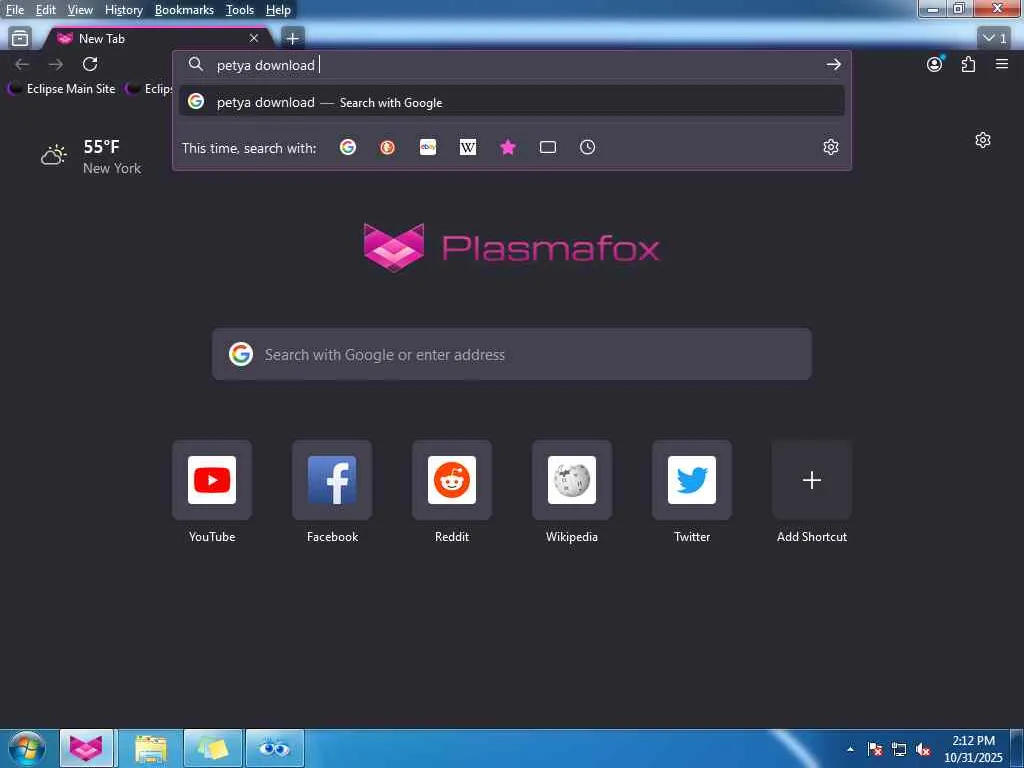The width and height of the screenshot is (1024, 768).
Task: Open Windows Explorer from taskbar
Action: pyautogui.click(x=150, y=748)
